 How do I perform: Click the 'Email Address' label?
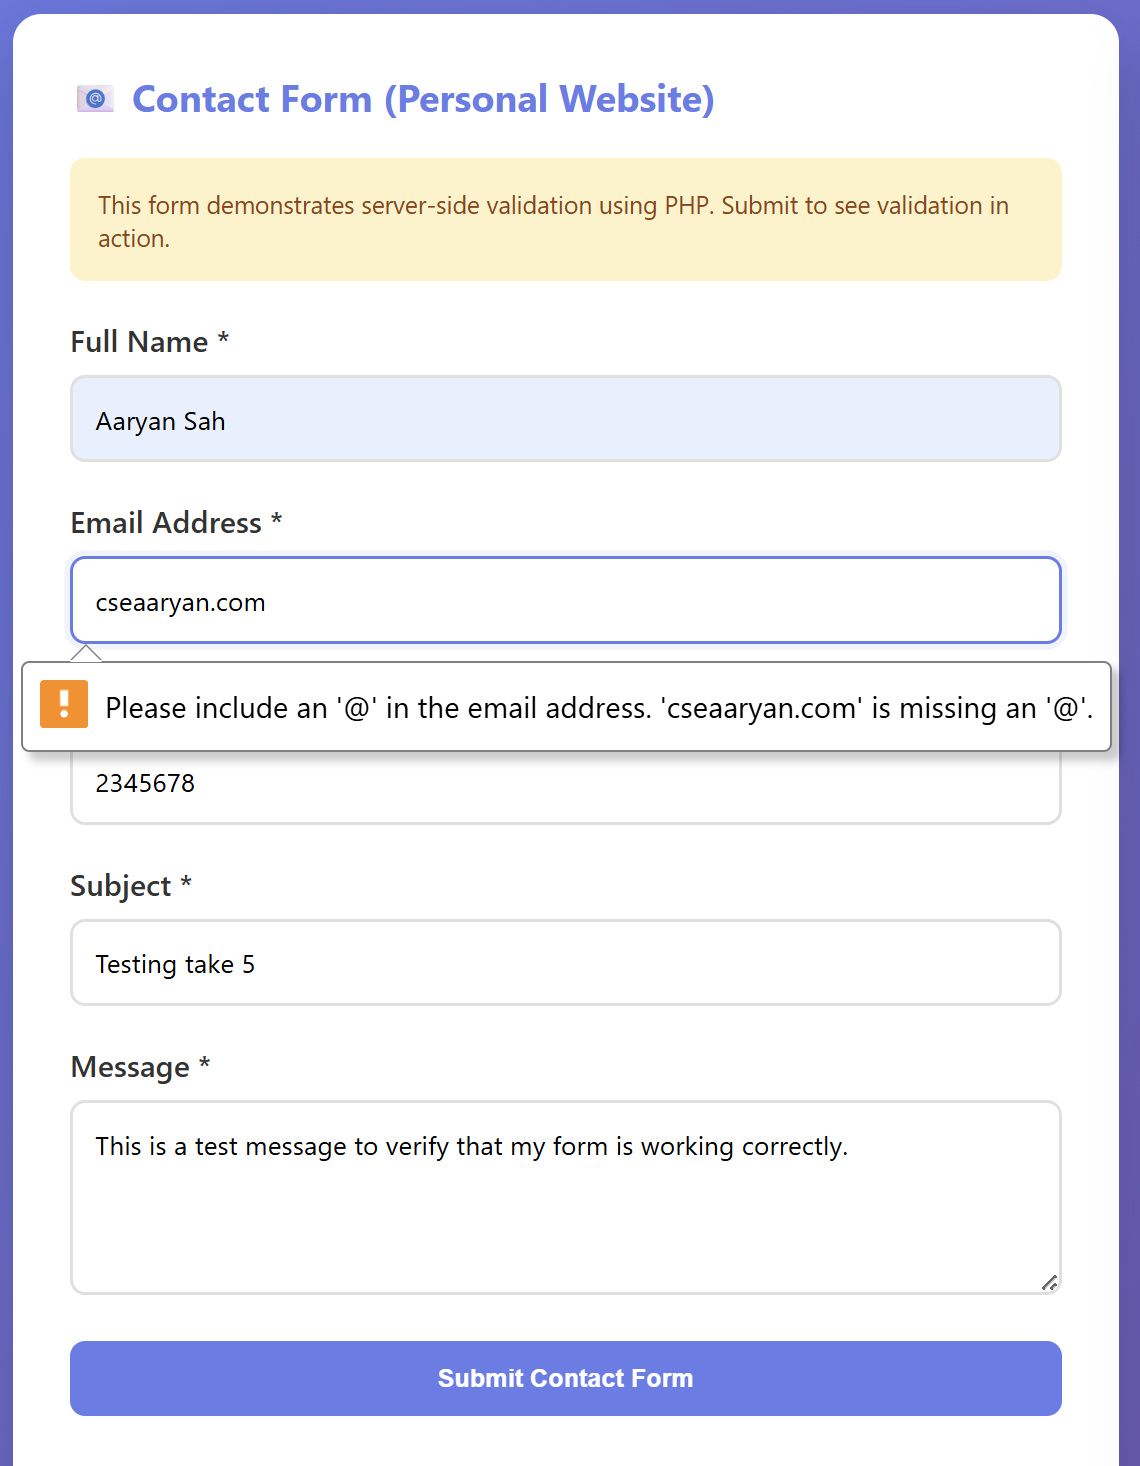tap(165, 523)
